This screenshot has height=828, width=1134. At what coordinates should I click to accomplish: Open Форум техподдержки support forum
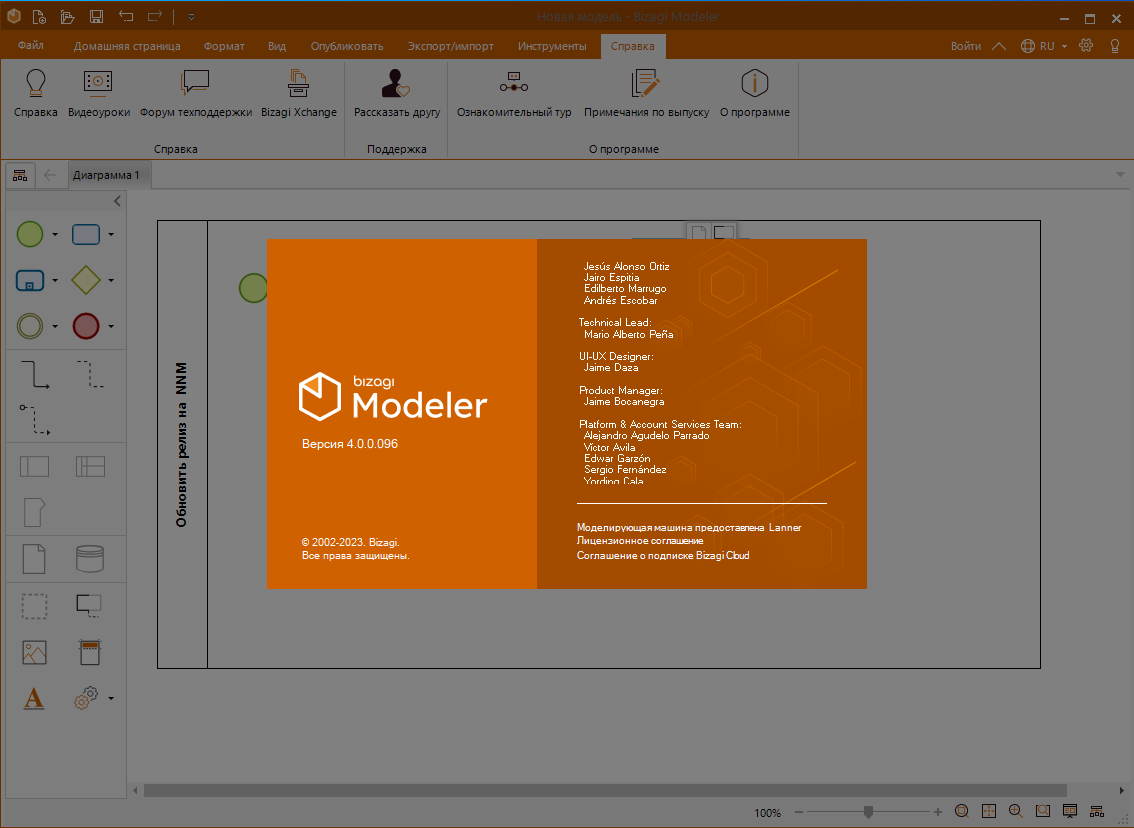195,93
